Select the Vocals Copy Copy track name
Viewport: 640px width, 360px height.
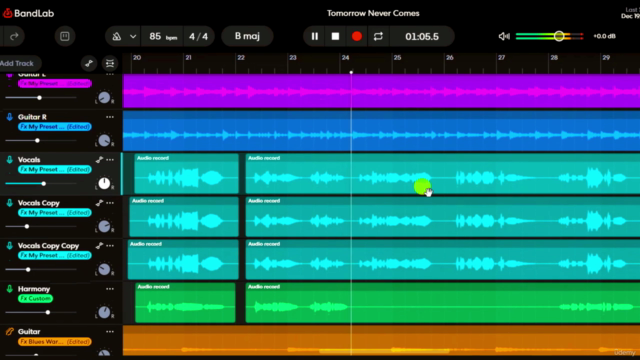click(x=48, y=246)
